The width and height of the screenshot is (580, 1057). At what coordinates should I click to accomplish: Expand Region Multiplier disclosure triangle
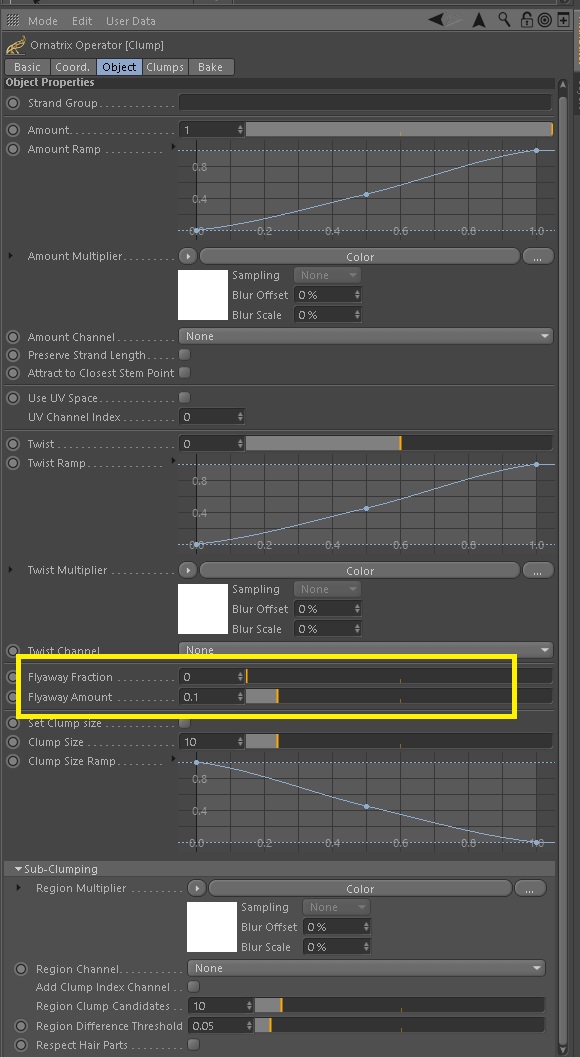point(19,888)
